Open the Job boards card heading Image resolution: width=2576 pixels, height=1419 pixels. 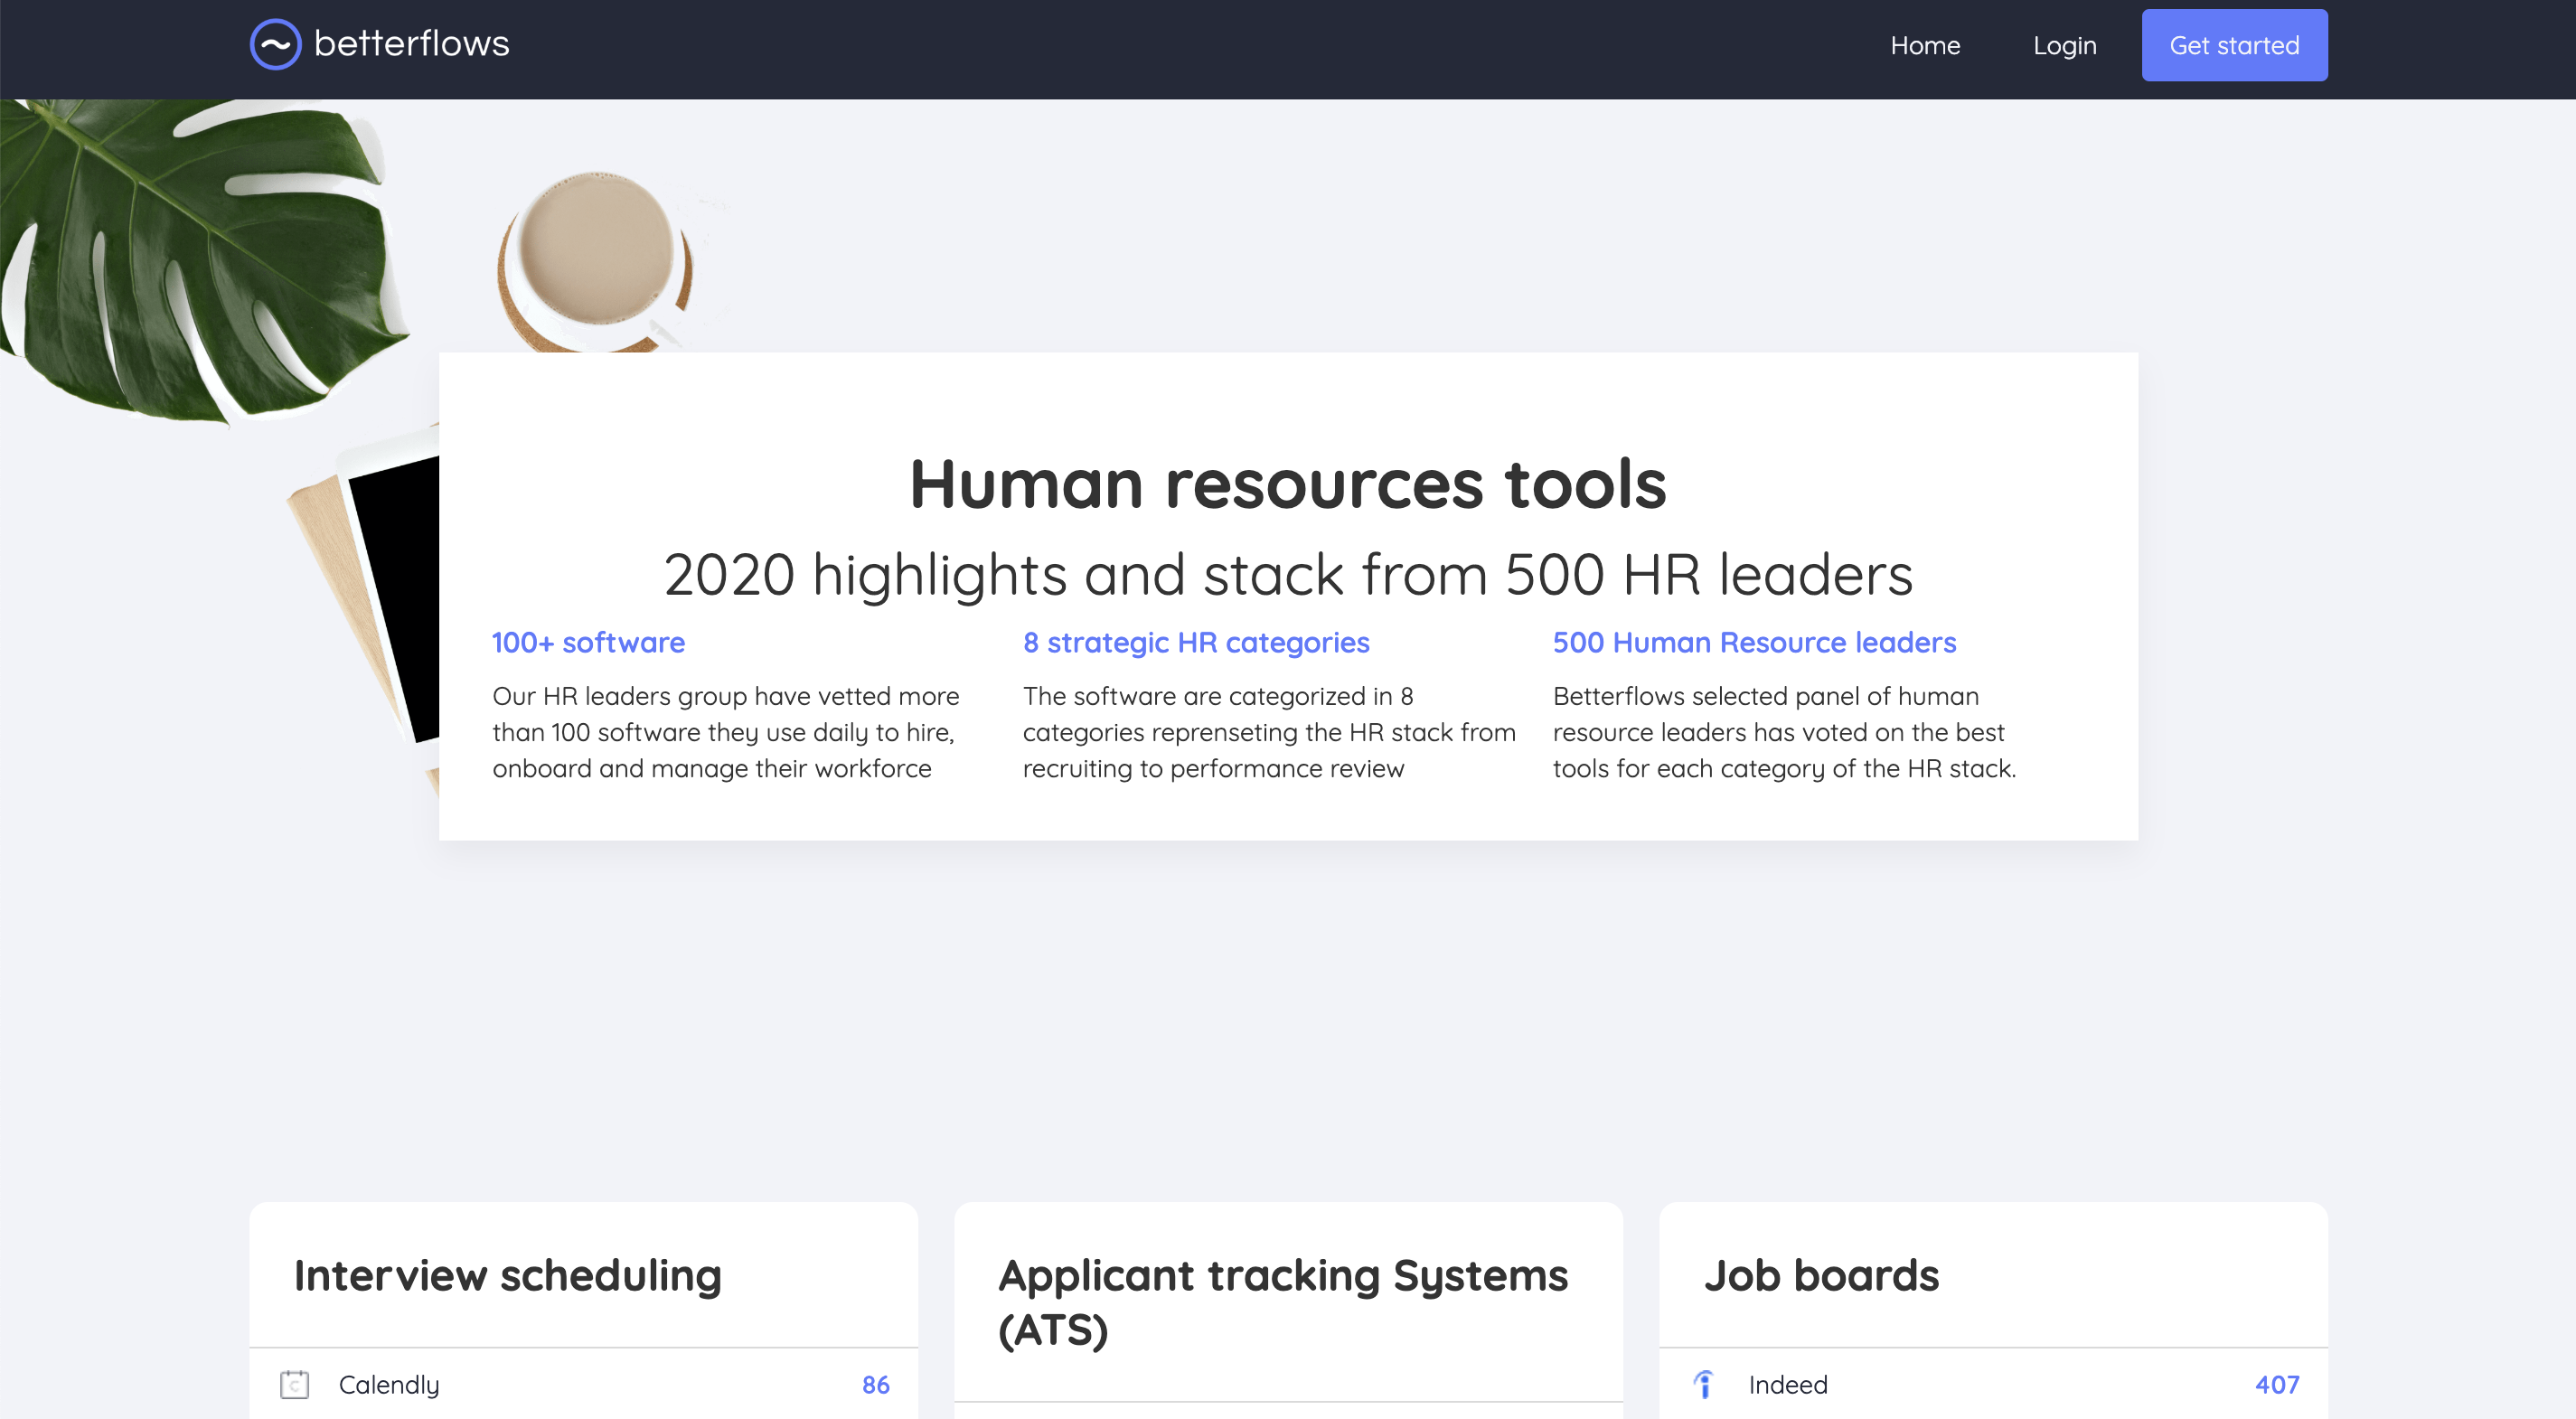click(x=1822, y=1275)
